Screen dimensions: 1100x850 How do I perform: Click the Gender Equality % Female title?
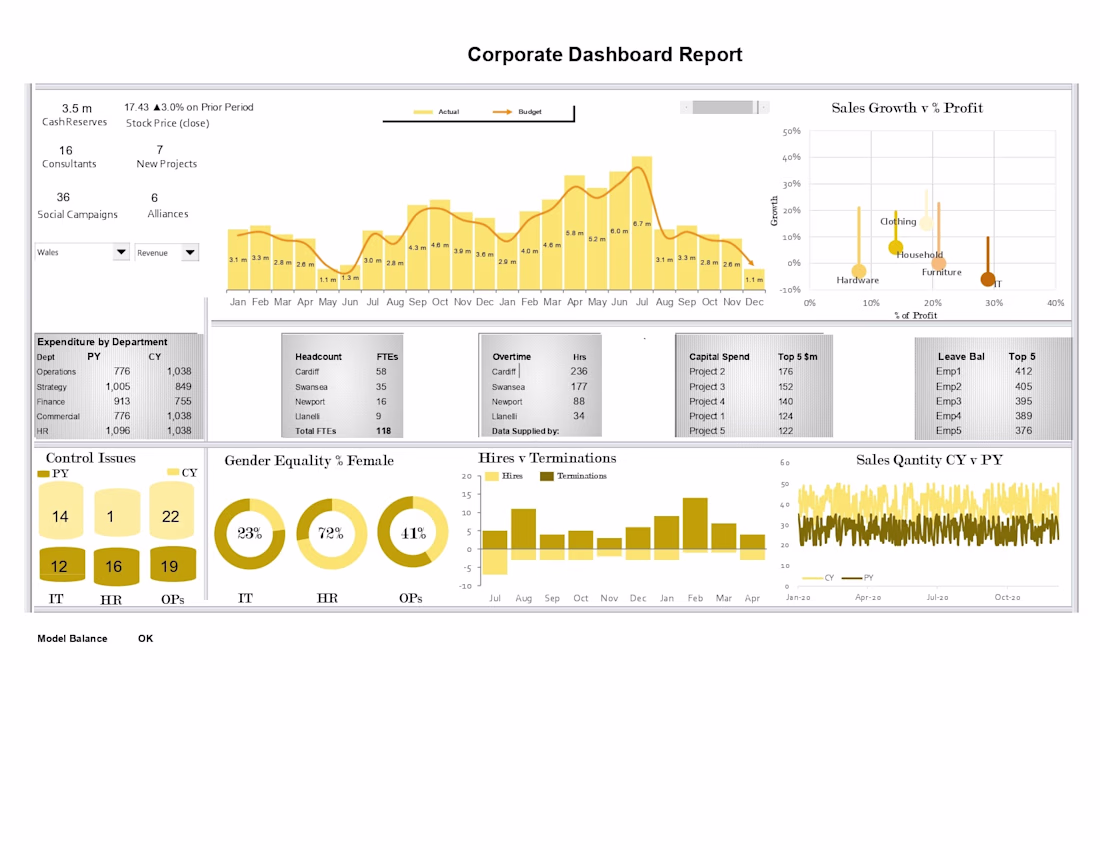(x=309, y=461)
